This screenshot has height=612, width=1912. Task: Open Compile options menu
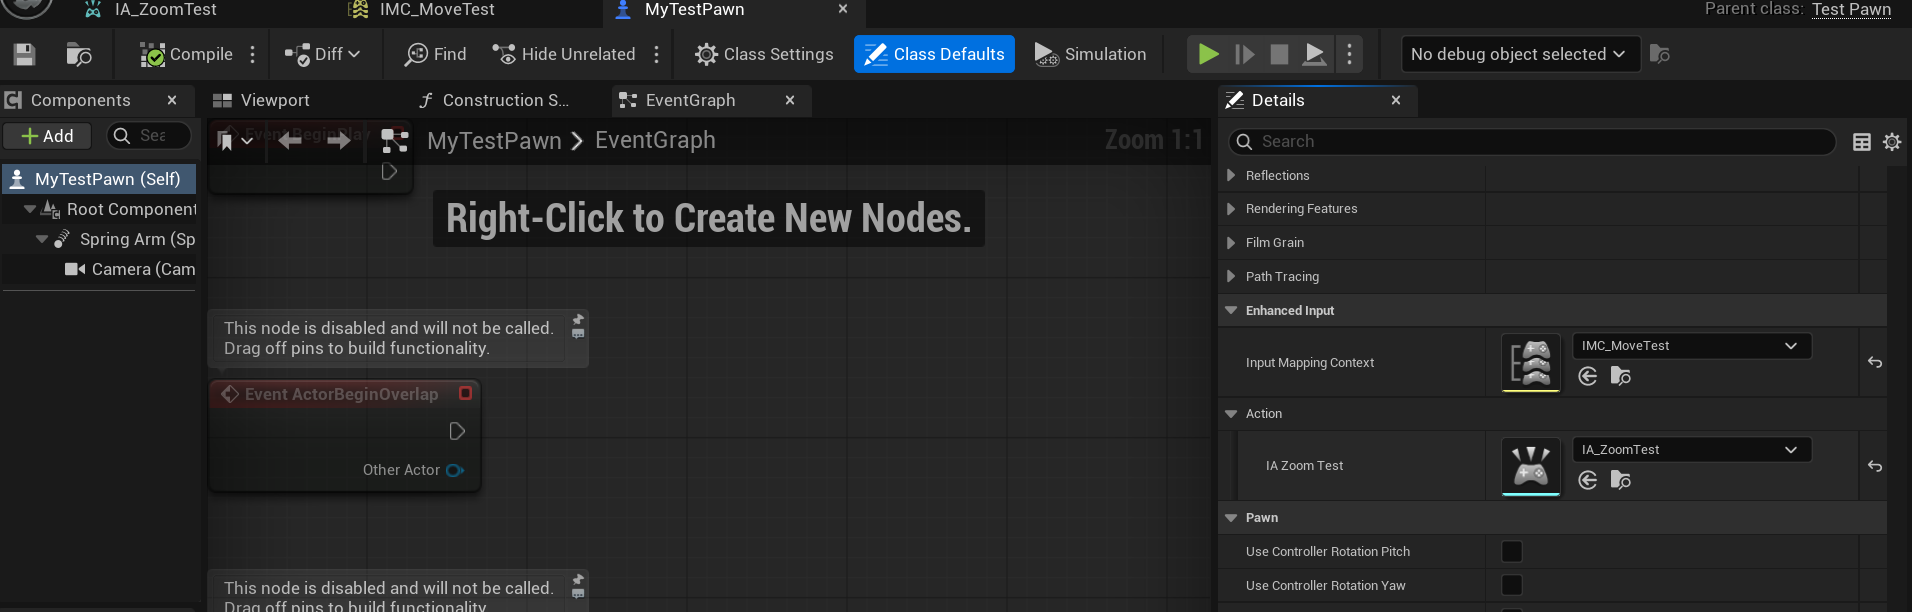[253, 54]
